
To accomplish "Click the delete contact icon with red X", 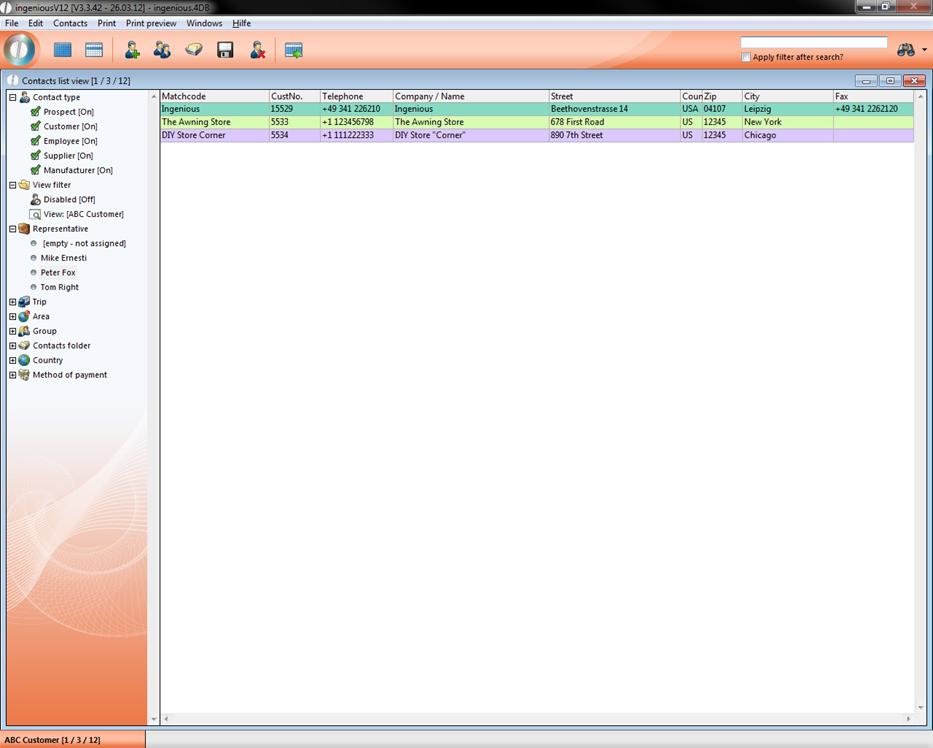I will [257, 50].
